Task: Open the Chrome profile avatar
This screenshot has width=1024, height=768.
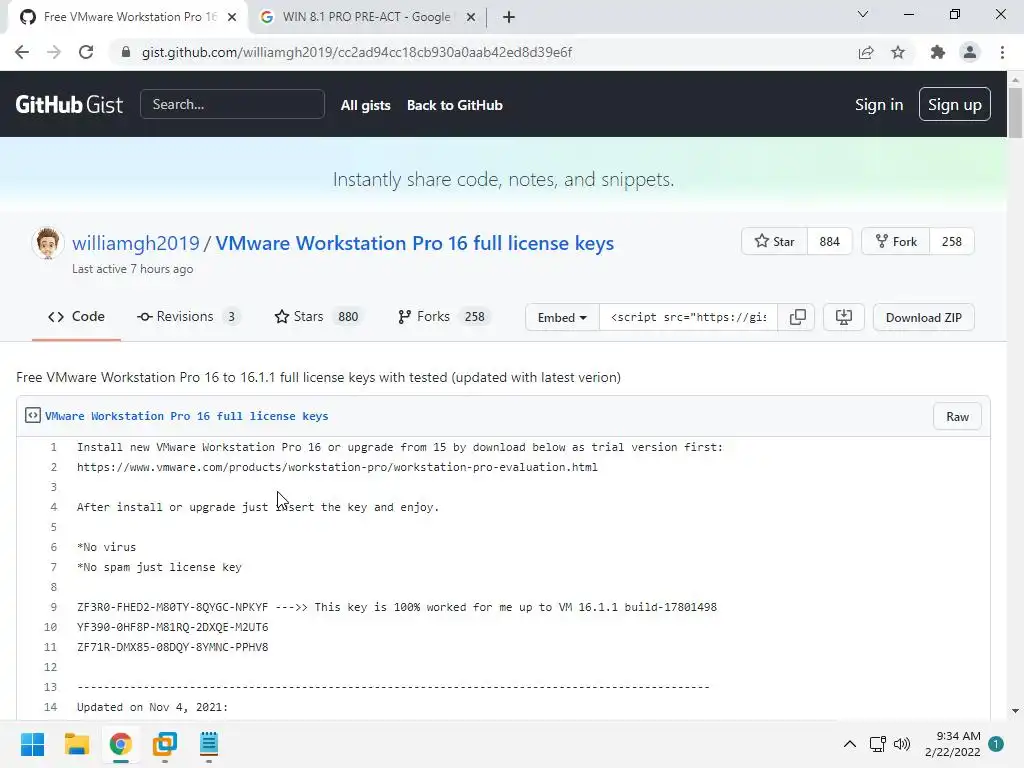Action: click(970, 52)
